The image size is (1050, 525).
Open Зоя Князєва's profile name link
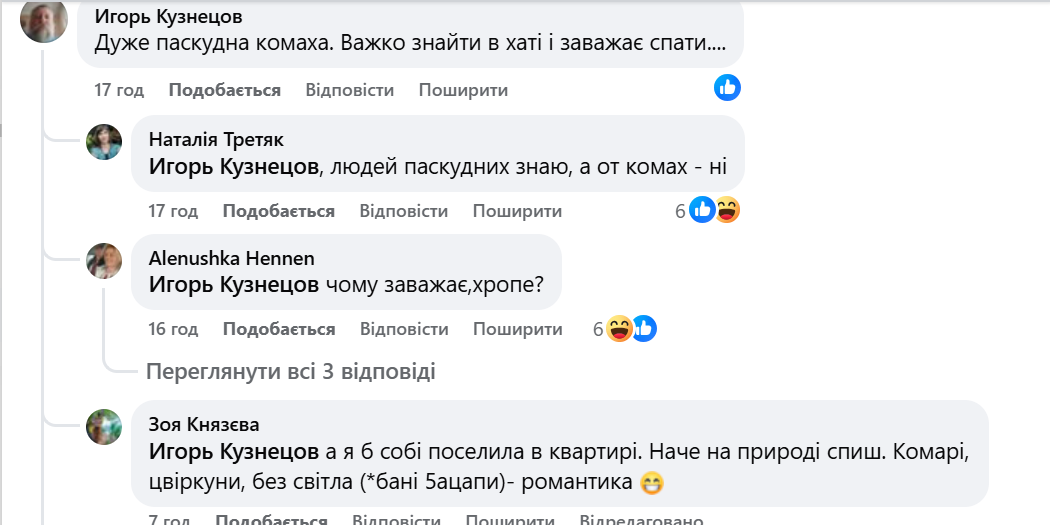(x=204, y=424)
